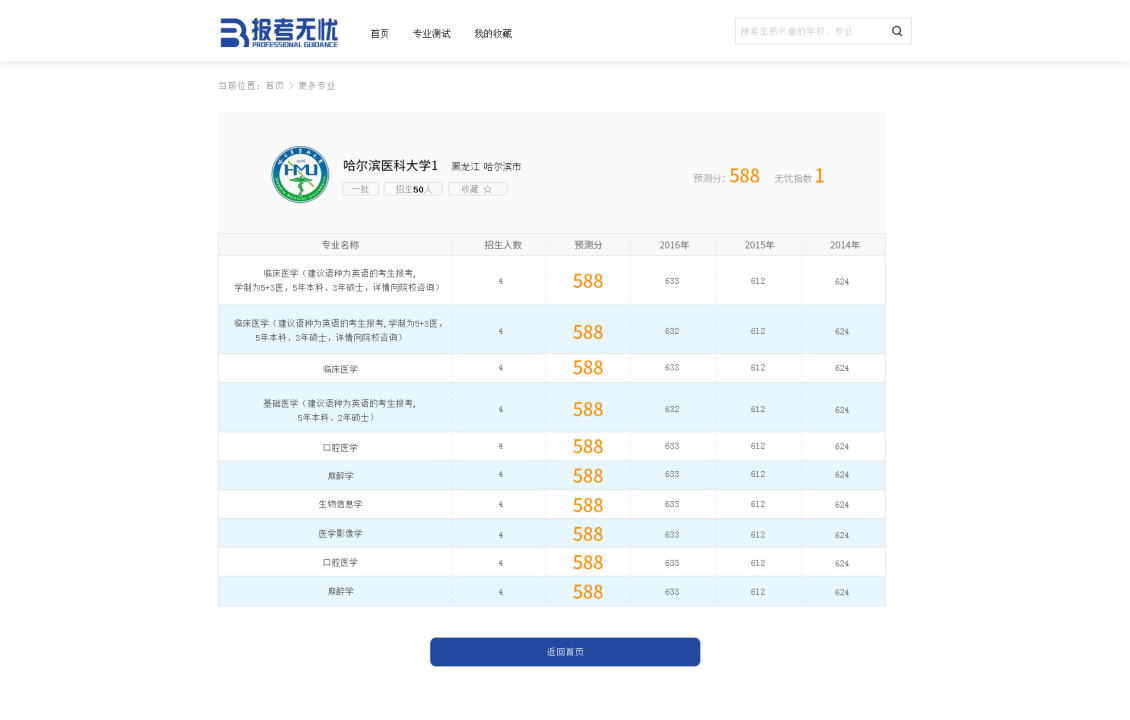1130x720 pixels.
Task: Click the search input field
Action: [810, 31]
